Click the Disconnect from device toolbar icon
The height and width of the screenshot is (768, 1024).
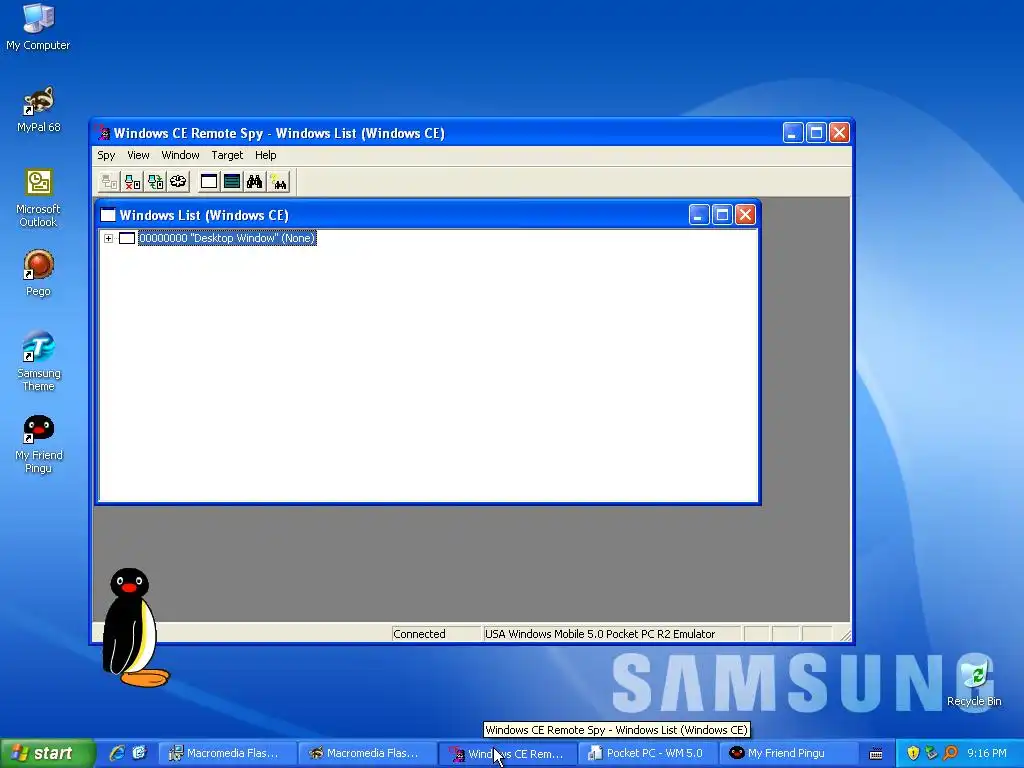(x=133, y=182)
